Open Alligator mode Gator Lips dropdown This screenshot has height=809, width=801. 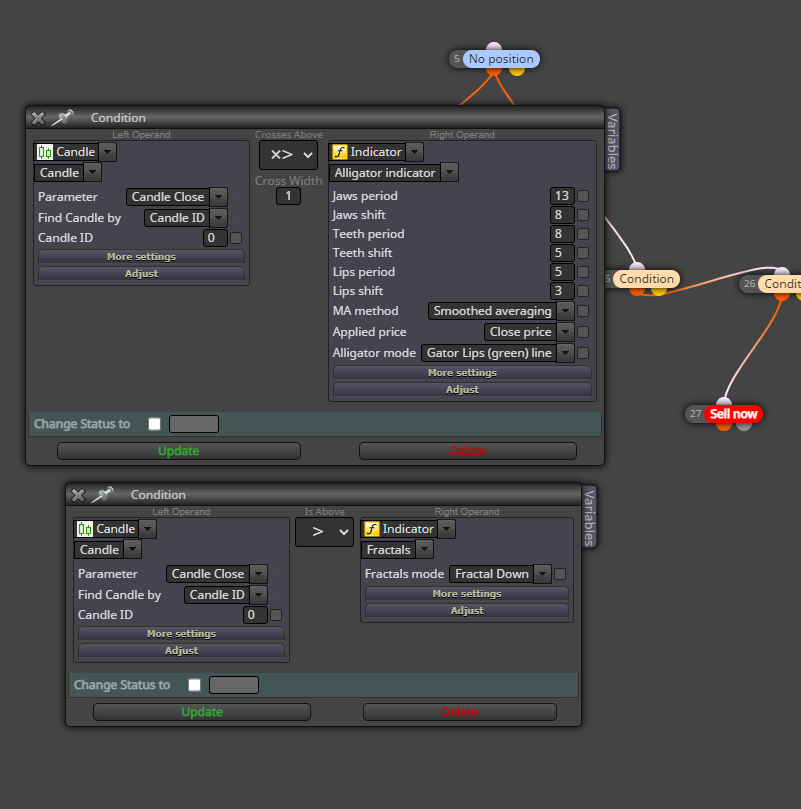click(566, 353)
